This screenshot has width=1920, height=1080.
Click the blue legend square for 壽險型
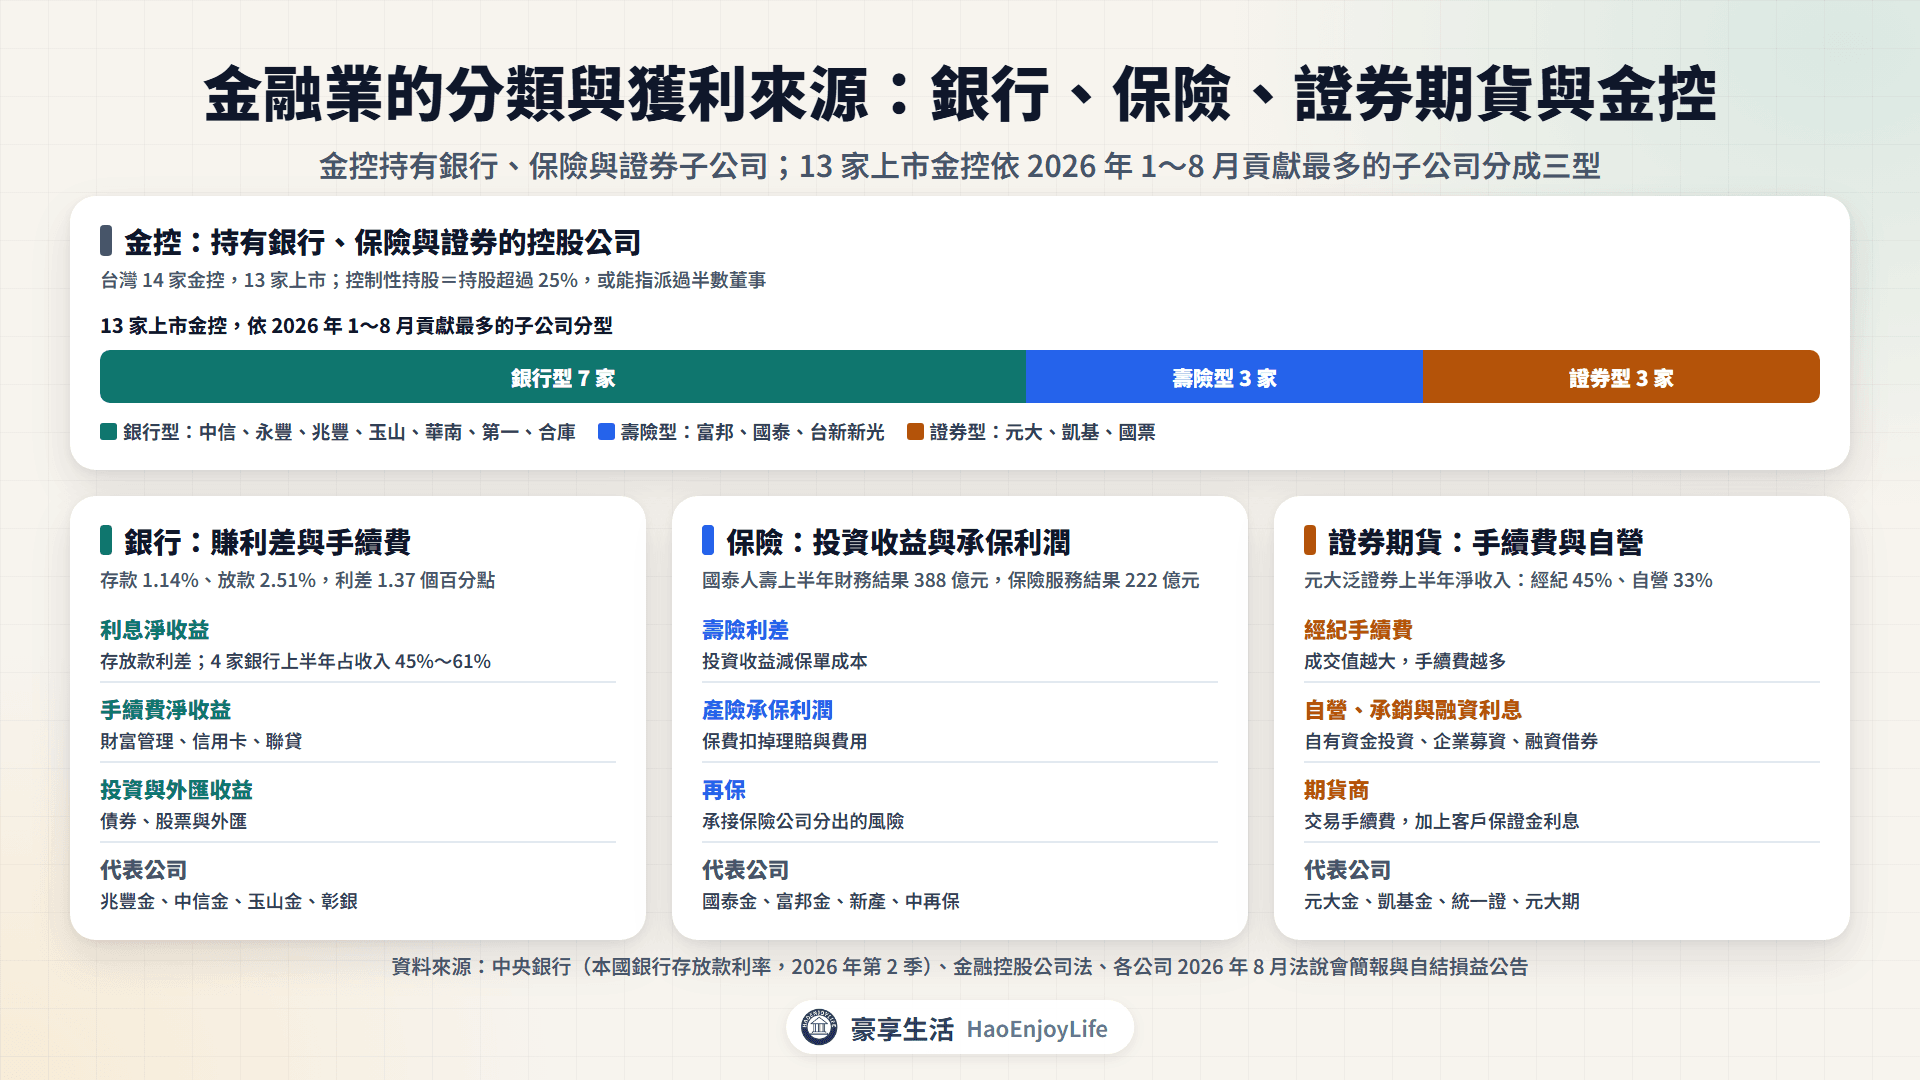point(606,432)
